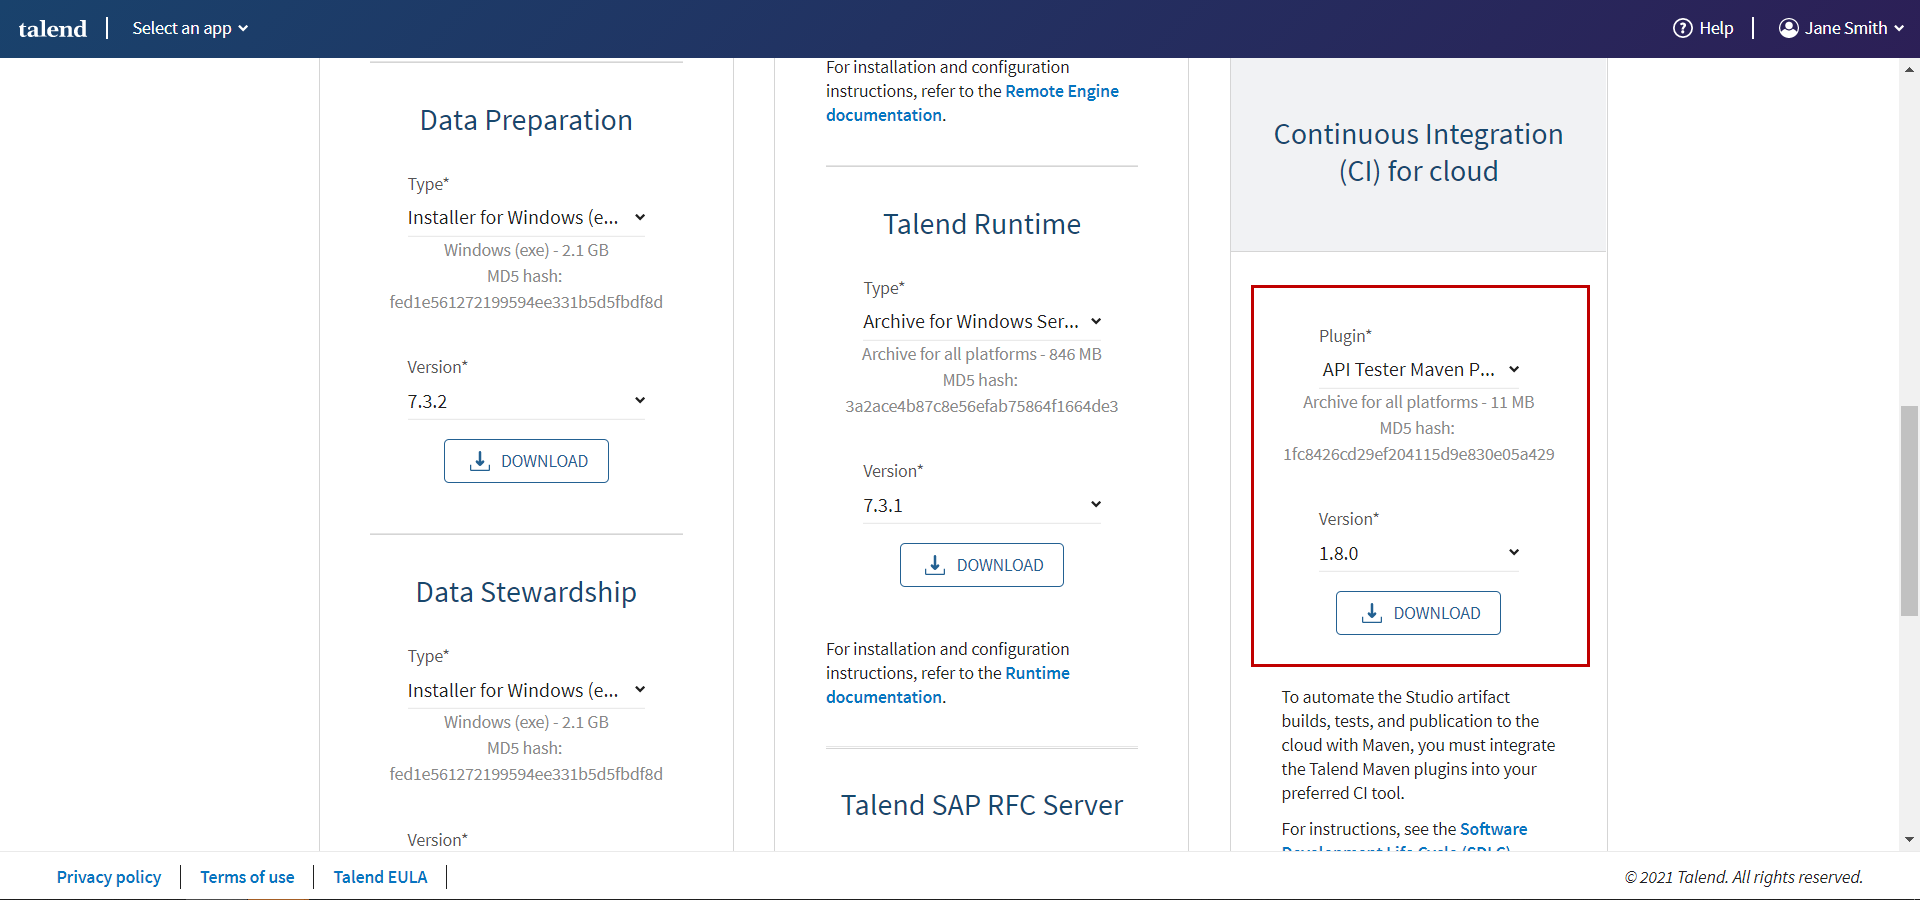1920x900 pixels.
Task: Open the Plugin API Tester Maven dropdown
Action: (1419, 369)
